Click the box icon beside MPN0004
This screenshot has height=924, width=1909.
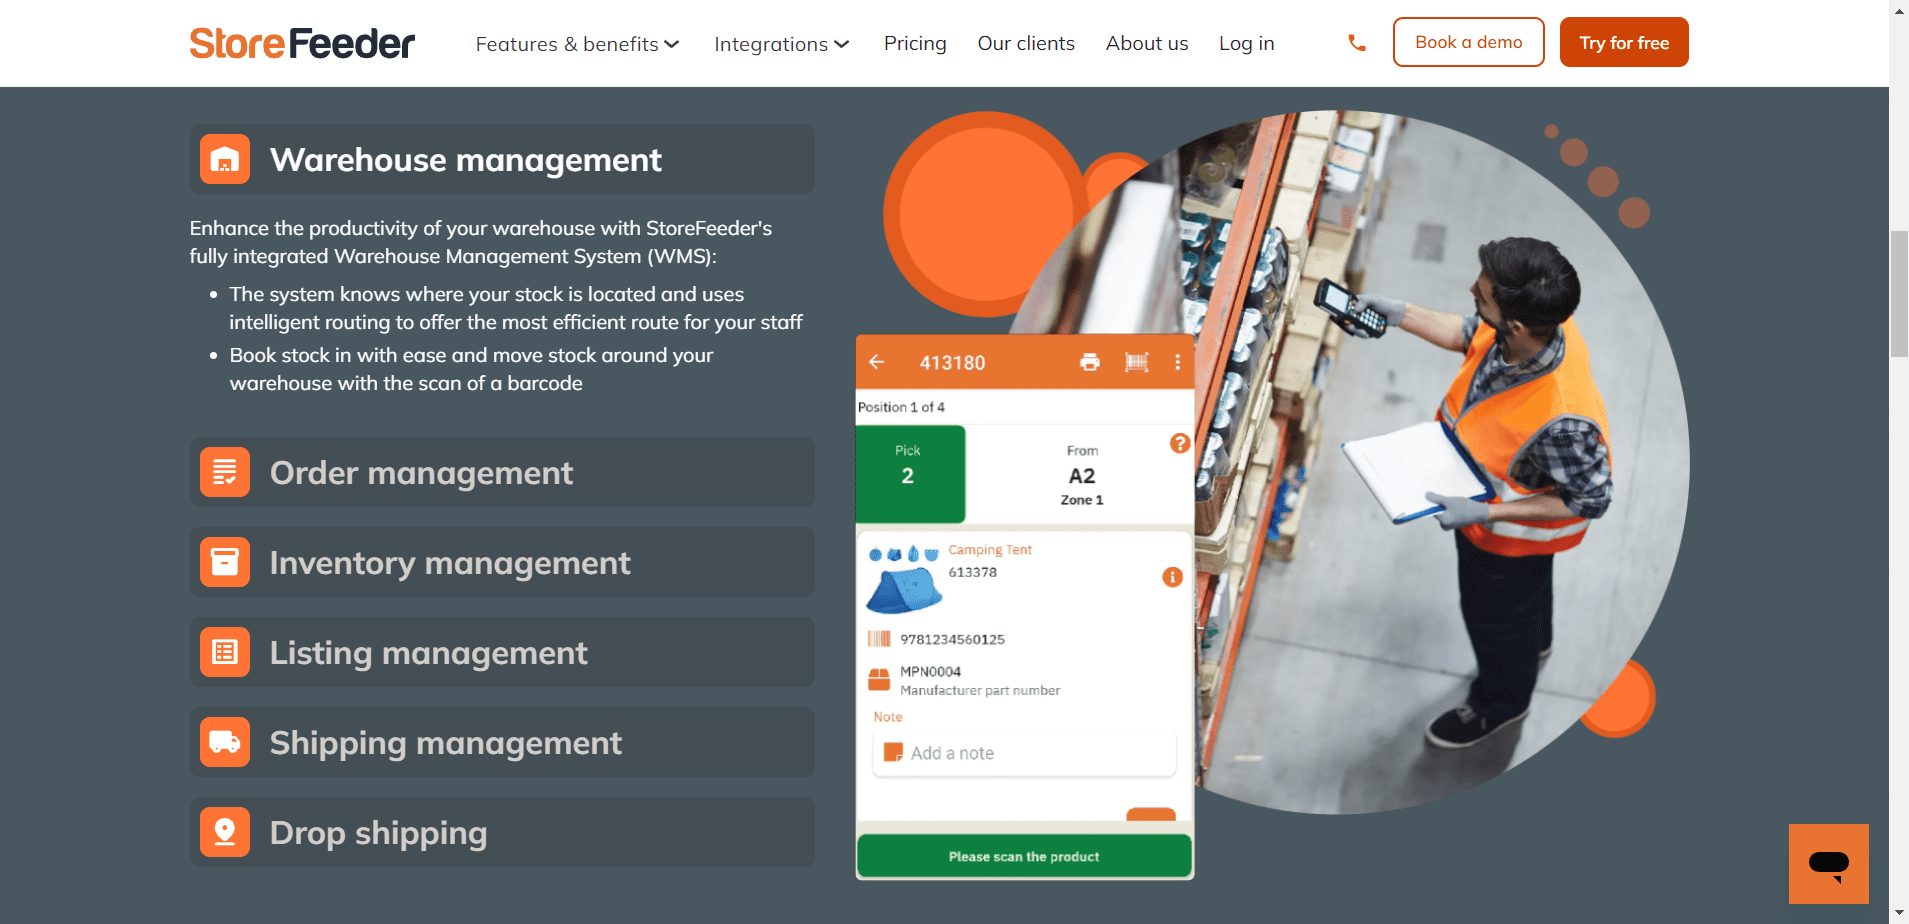coord(879,680)
